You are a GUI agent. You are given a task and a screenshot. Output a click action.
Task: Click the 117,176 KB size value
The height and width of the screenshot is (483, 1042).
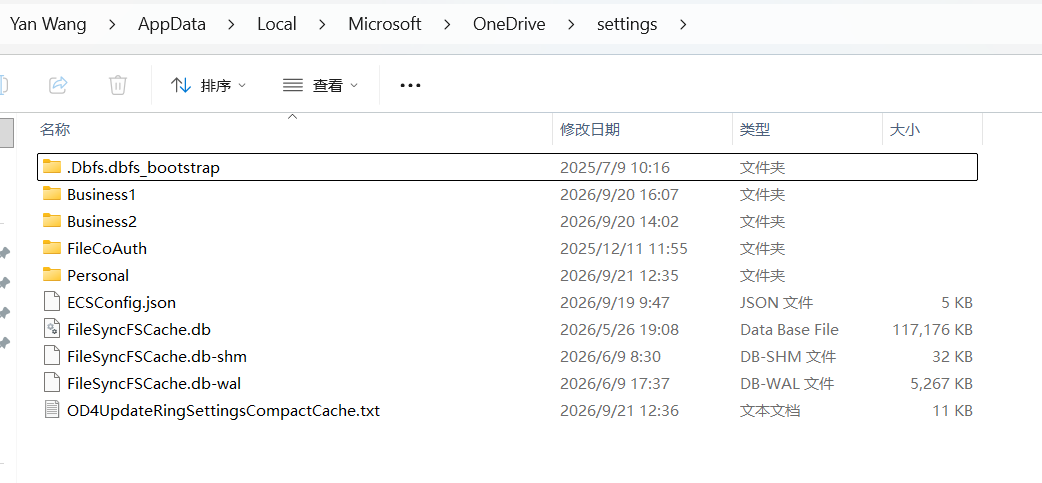pos(932,330)
